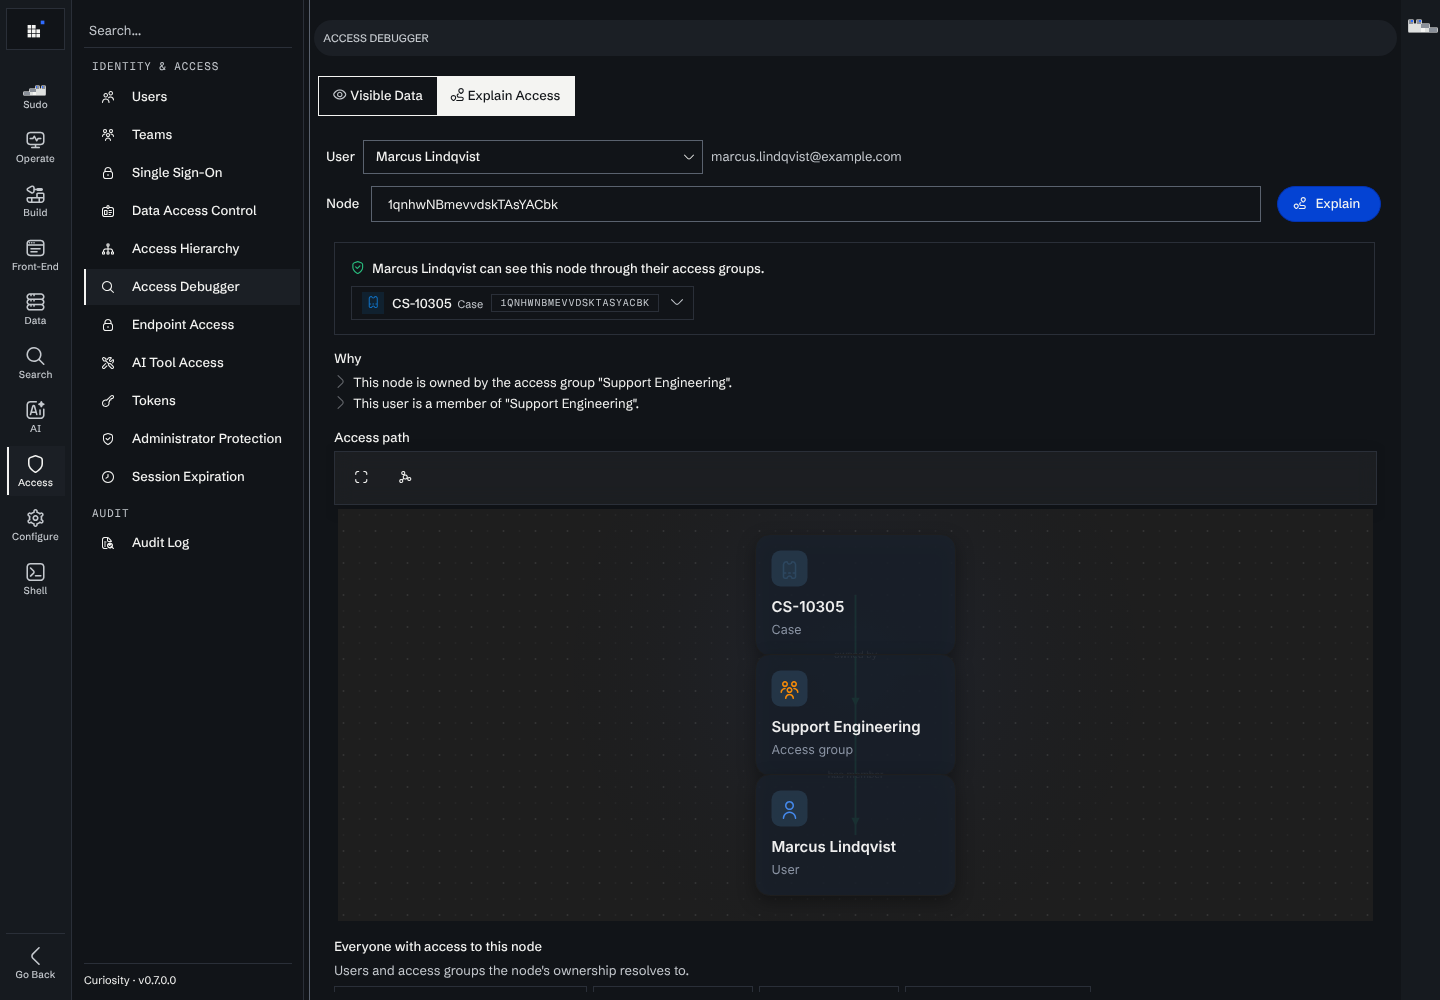Click the graph layout icon in Access path toolbar
This screenshot has width=1440, height=1000.
(405, 478)
